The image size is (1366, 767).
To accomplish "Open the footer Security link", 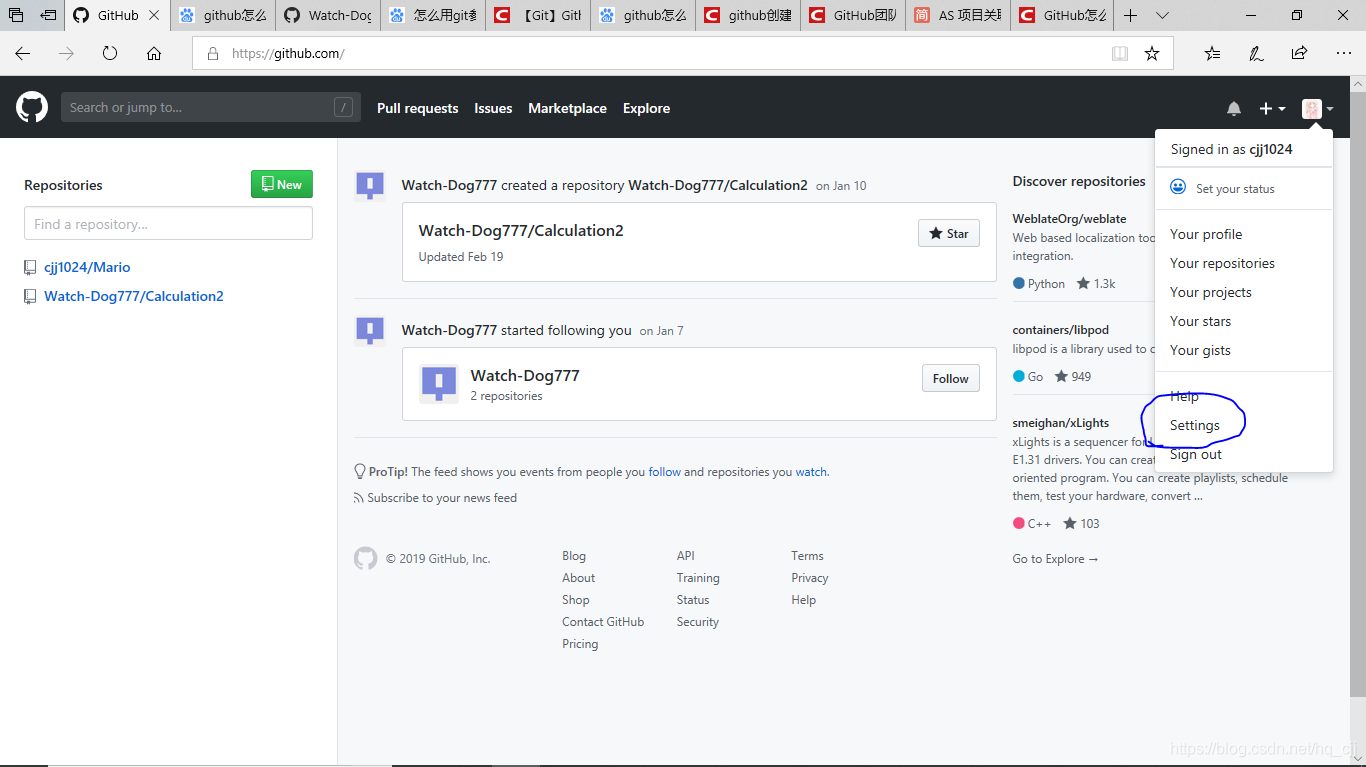I will tap(698, 622).
